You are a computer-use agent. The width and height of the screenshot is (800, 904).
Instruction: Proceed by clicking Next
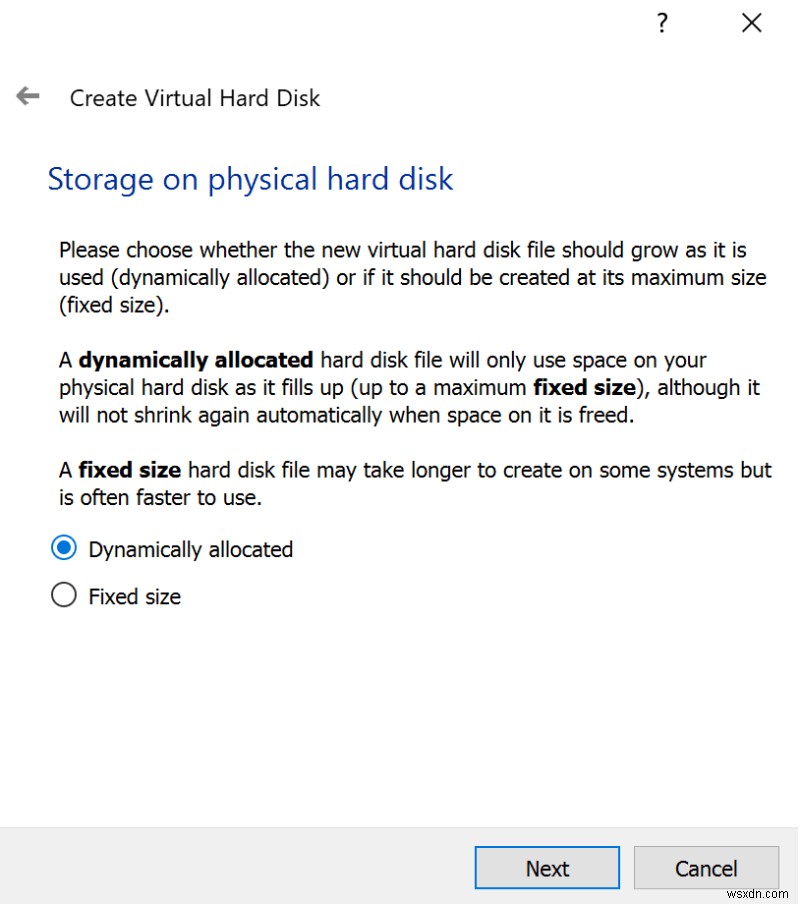tap(547, 868)
